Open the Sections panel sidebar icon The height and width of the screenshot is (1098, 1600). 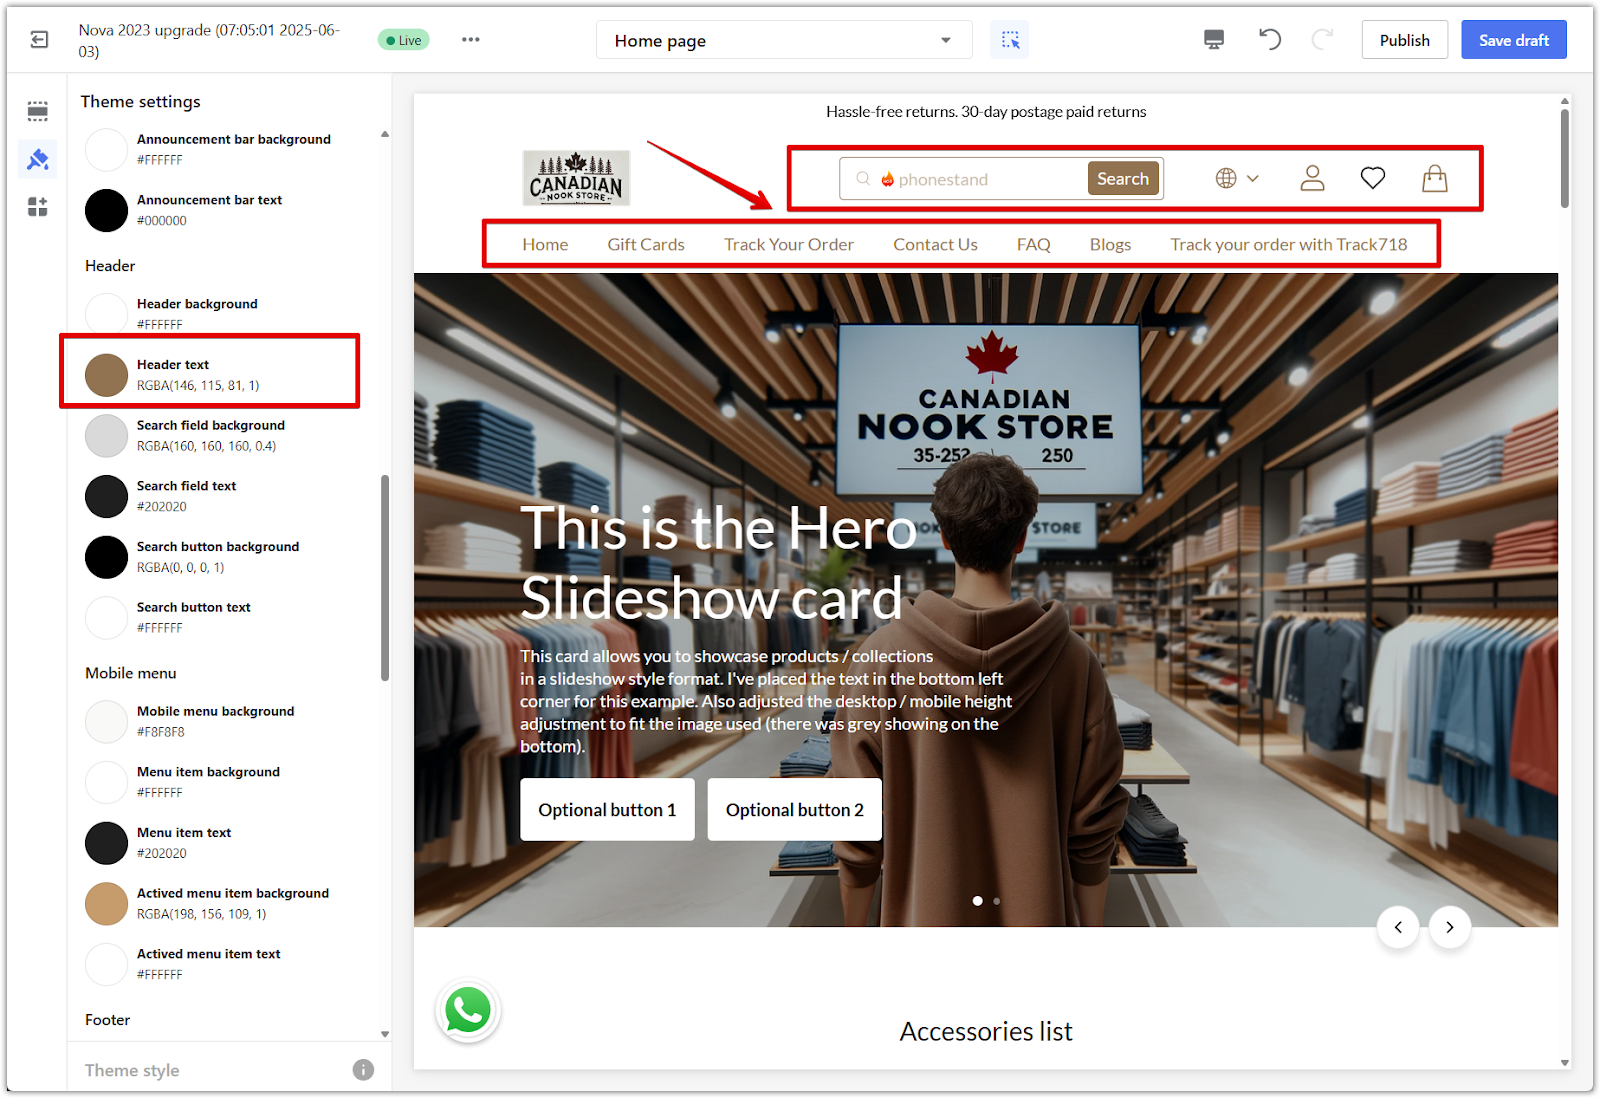pyautogui.click(x=38, y=111)
